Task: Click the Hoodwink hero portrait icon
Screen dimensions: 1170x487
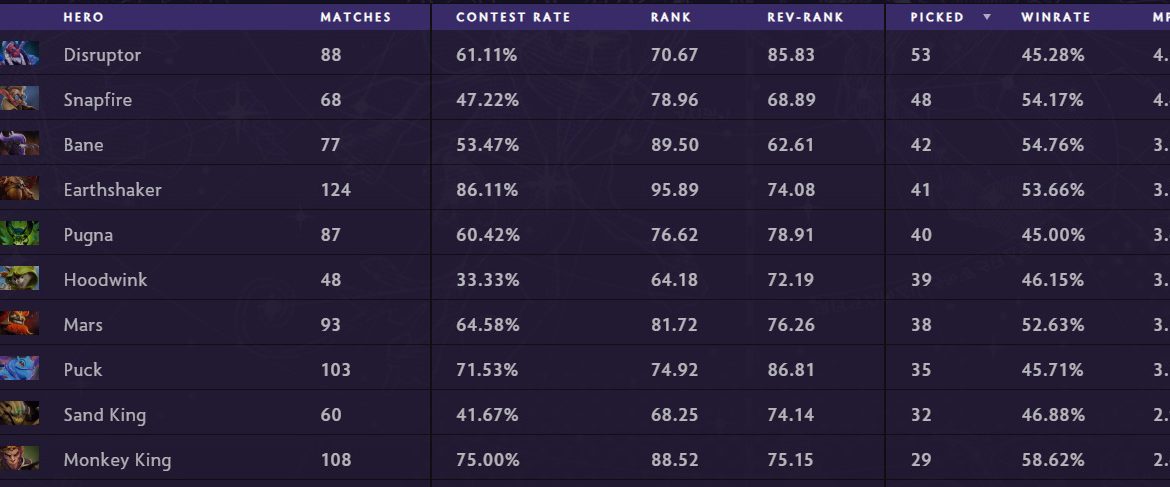Action: [x=20, y=279]
